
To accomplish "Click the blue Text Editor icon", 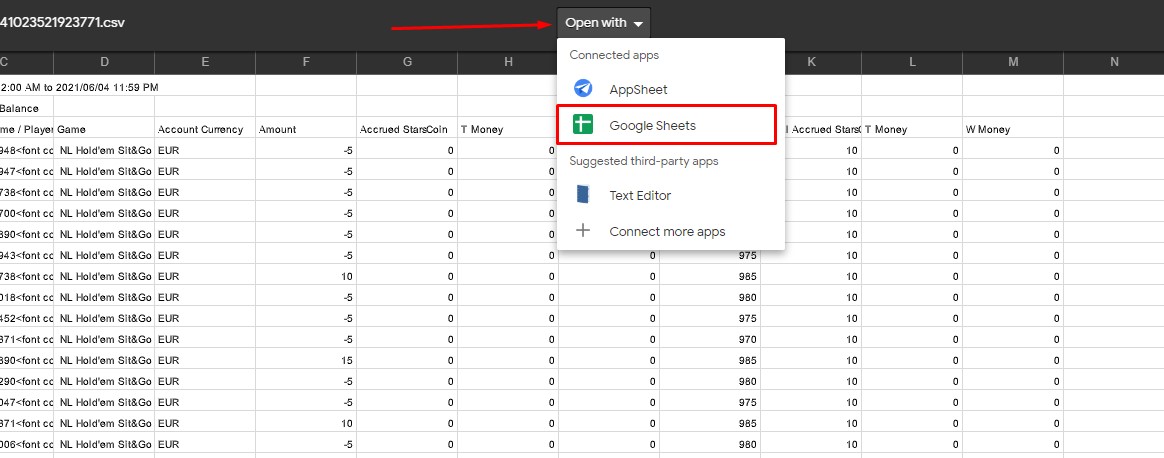I will pos(583,195).
